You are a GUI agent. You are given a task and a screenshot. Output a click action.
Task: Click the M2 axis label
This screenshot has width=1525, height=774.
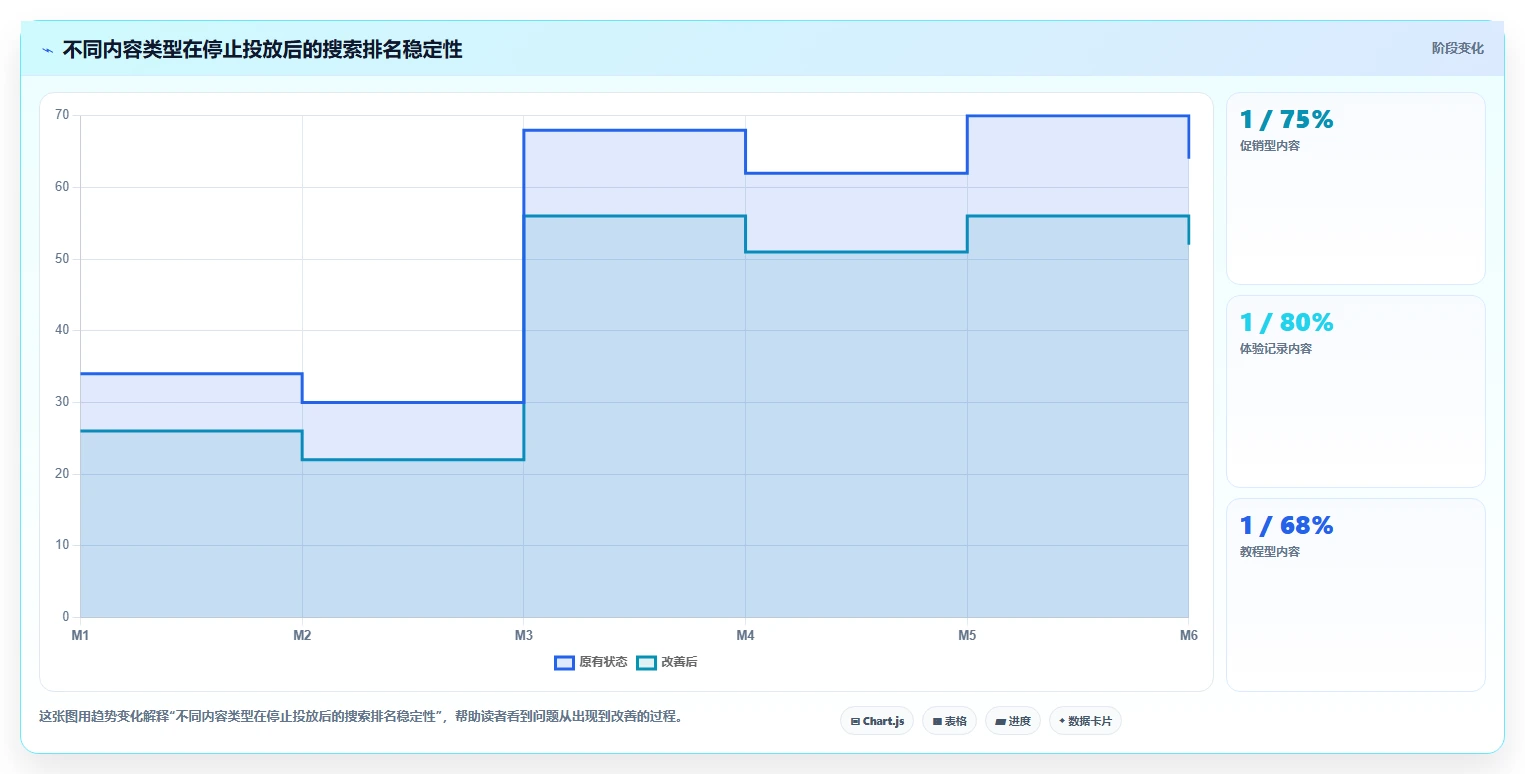click(302, 635)
